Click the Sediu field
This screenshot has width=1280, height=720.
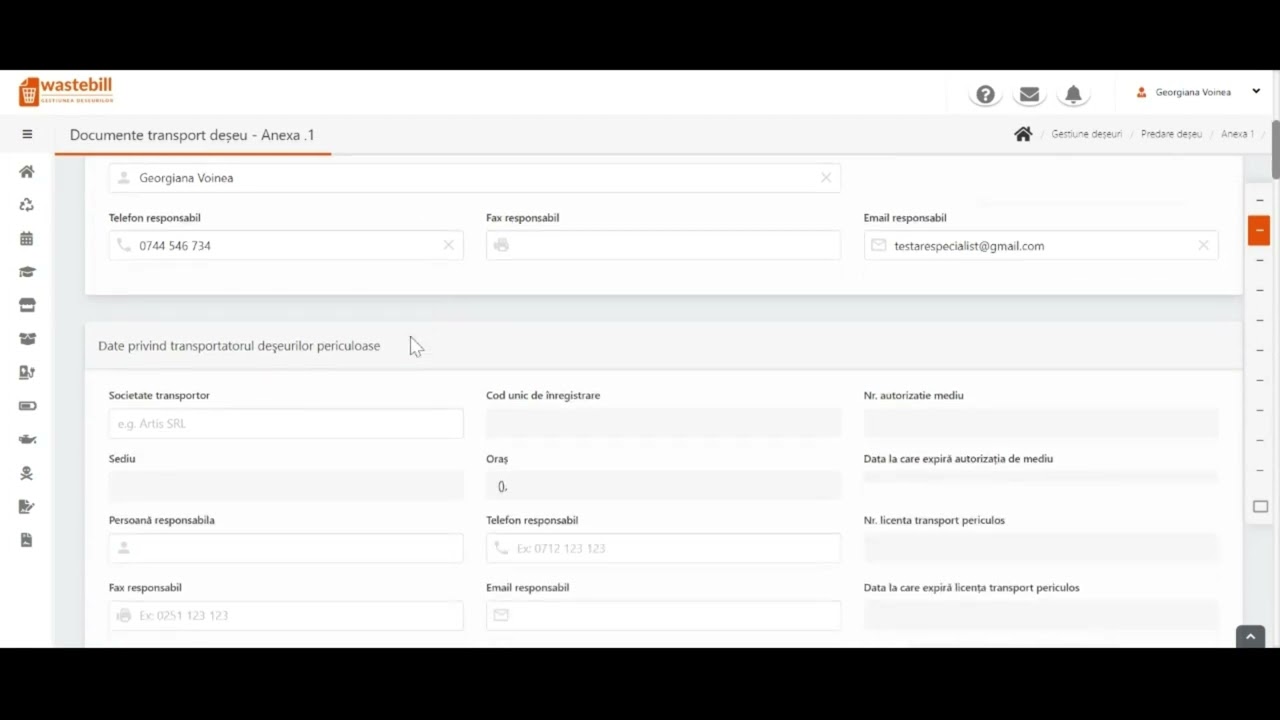pos(286,486)
